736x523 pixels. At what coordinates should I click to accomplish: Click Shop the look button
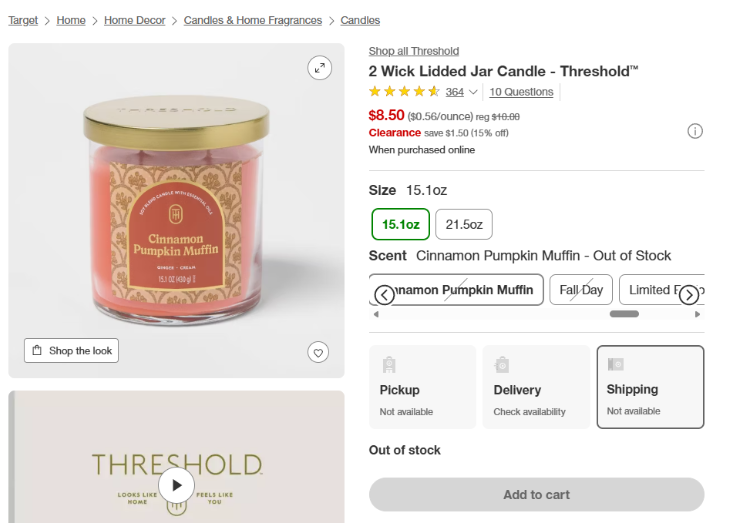71,351
